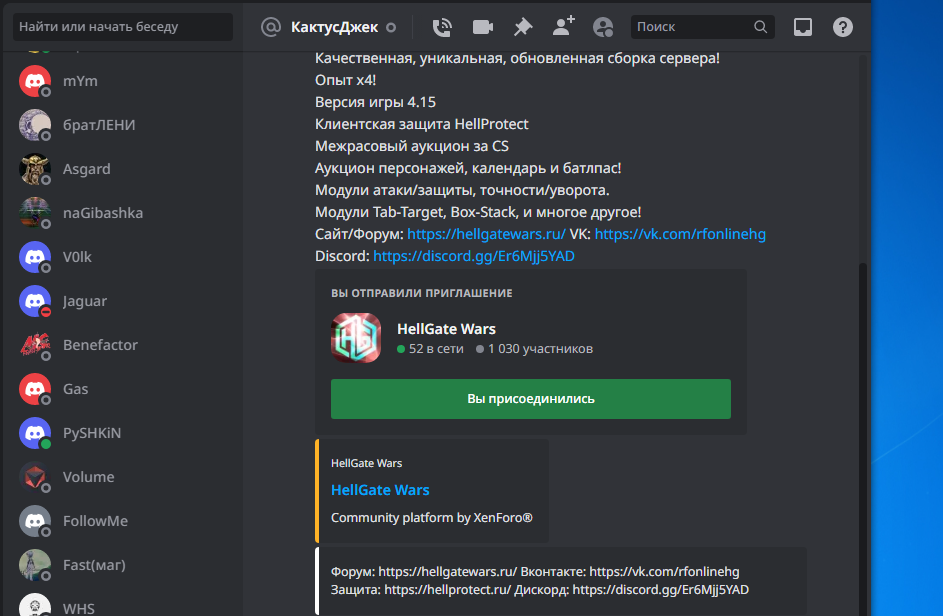This screenshot has width=943, height=616.
Task: Open the inbox
Action: click(802, 27)
